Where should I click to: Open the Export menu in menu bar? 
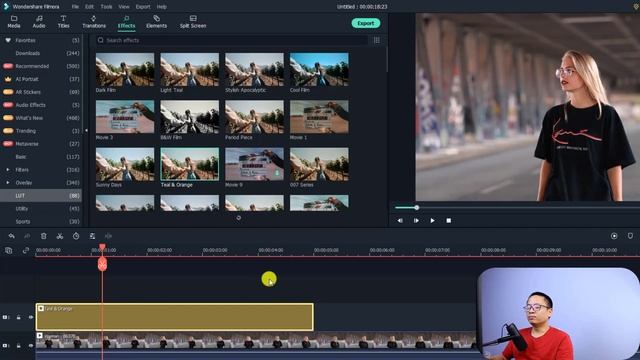(143, 7)
